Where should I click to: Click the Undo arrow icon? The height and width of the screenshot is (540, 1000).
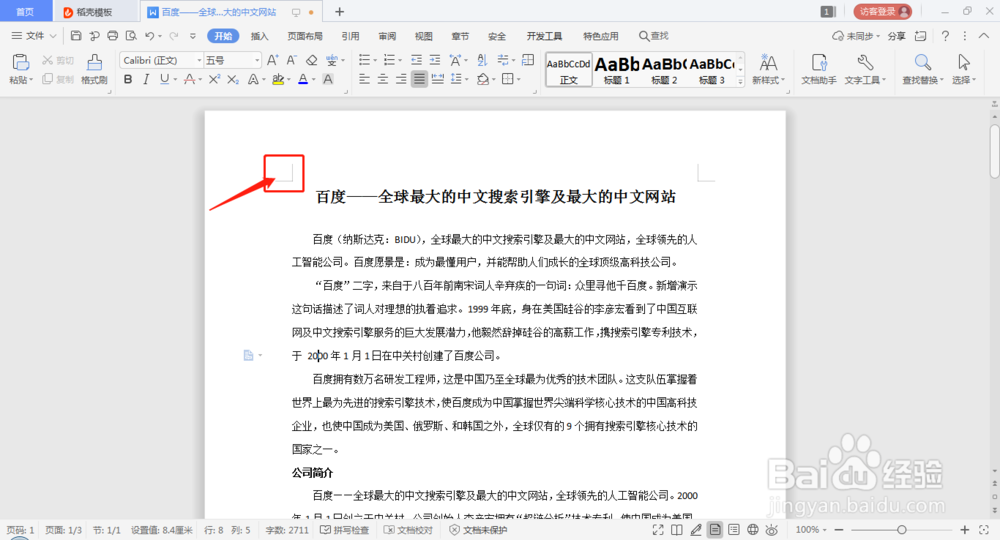[149, 36]
